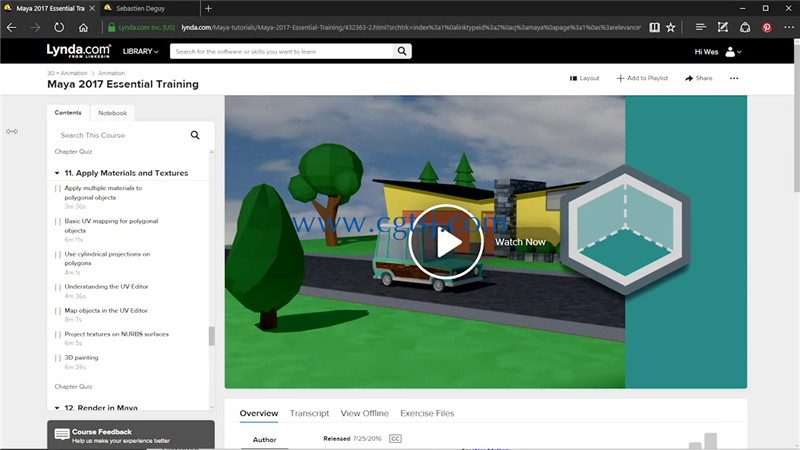This screenshot has width=800, height=450.
Task: Mark '3D painting' lesson as watched
Action: (58, 358)
